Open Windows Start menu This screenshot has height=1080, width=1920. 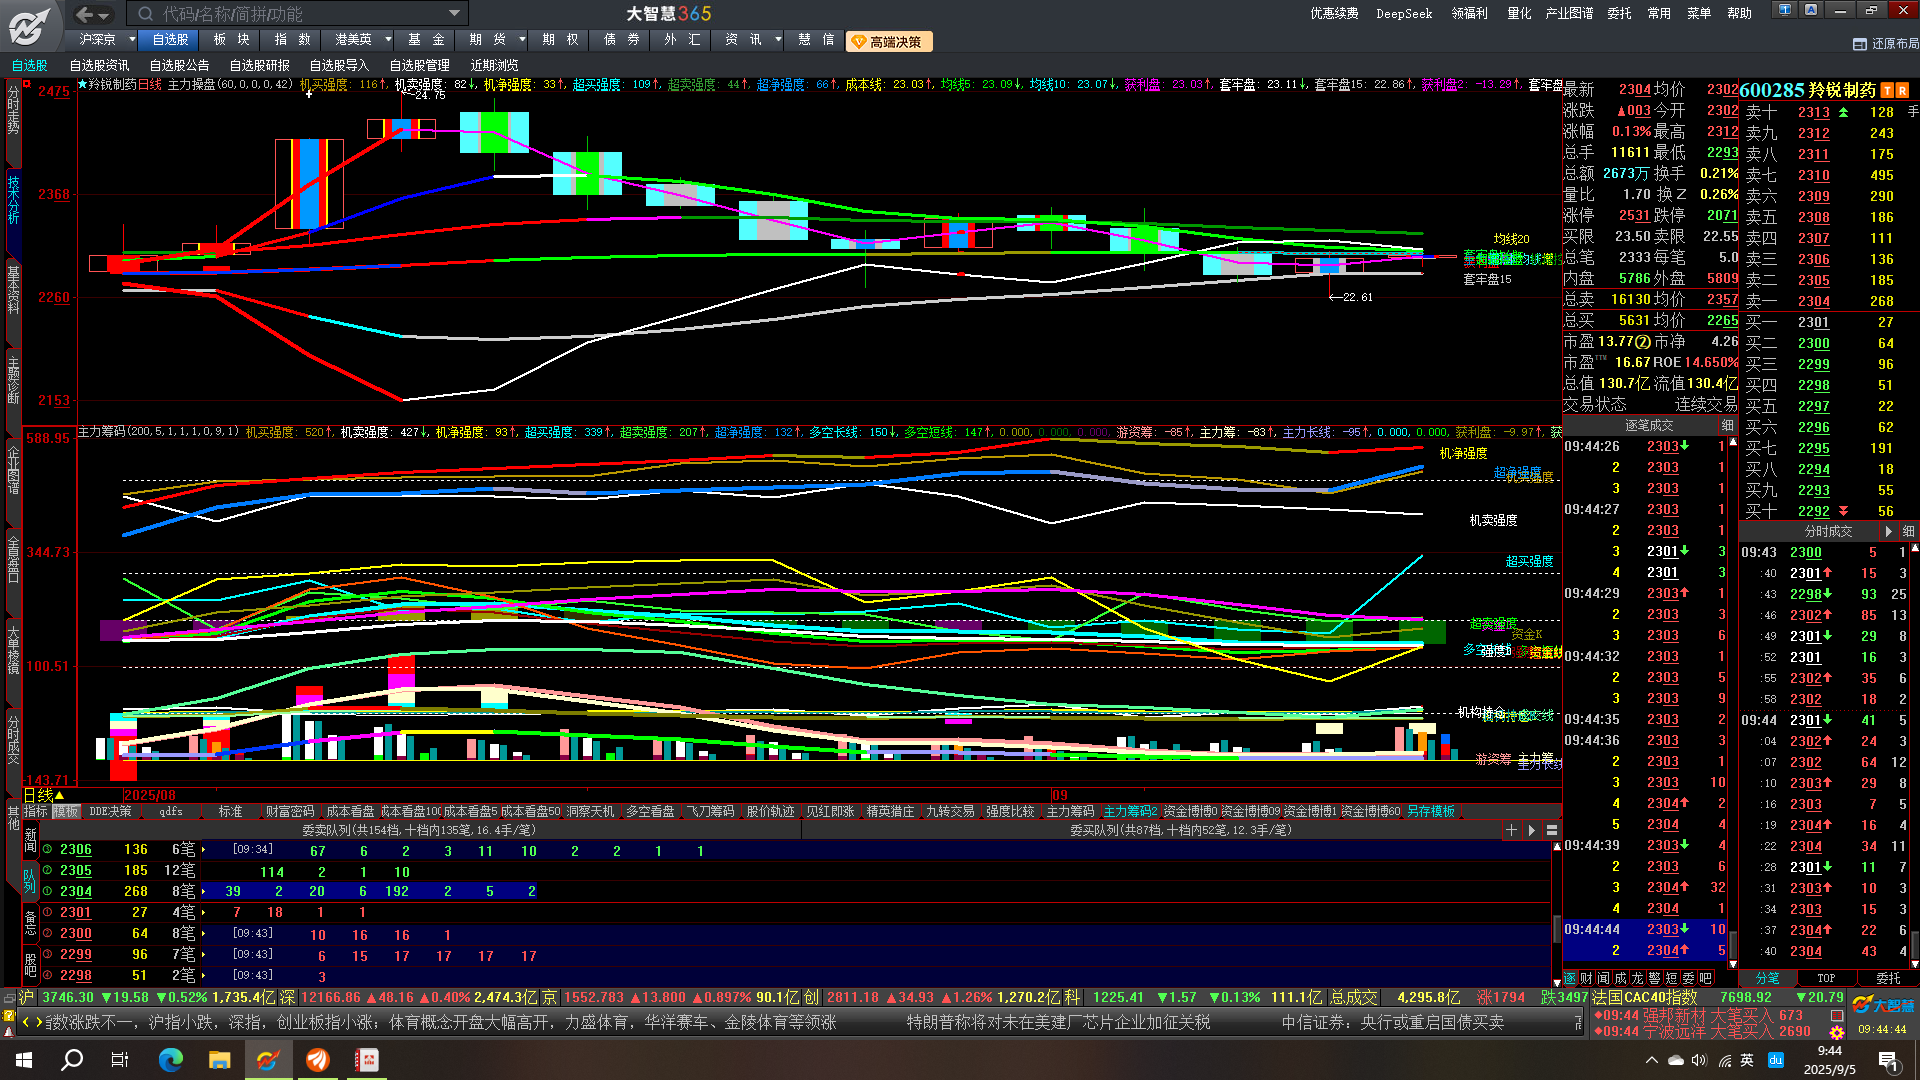[24, 1060]
